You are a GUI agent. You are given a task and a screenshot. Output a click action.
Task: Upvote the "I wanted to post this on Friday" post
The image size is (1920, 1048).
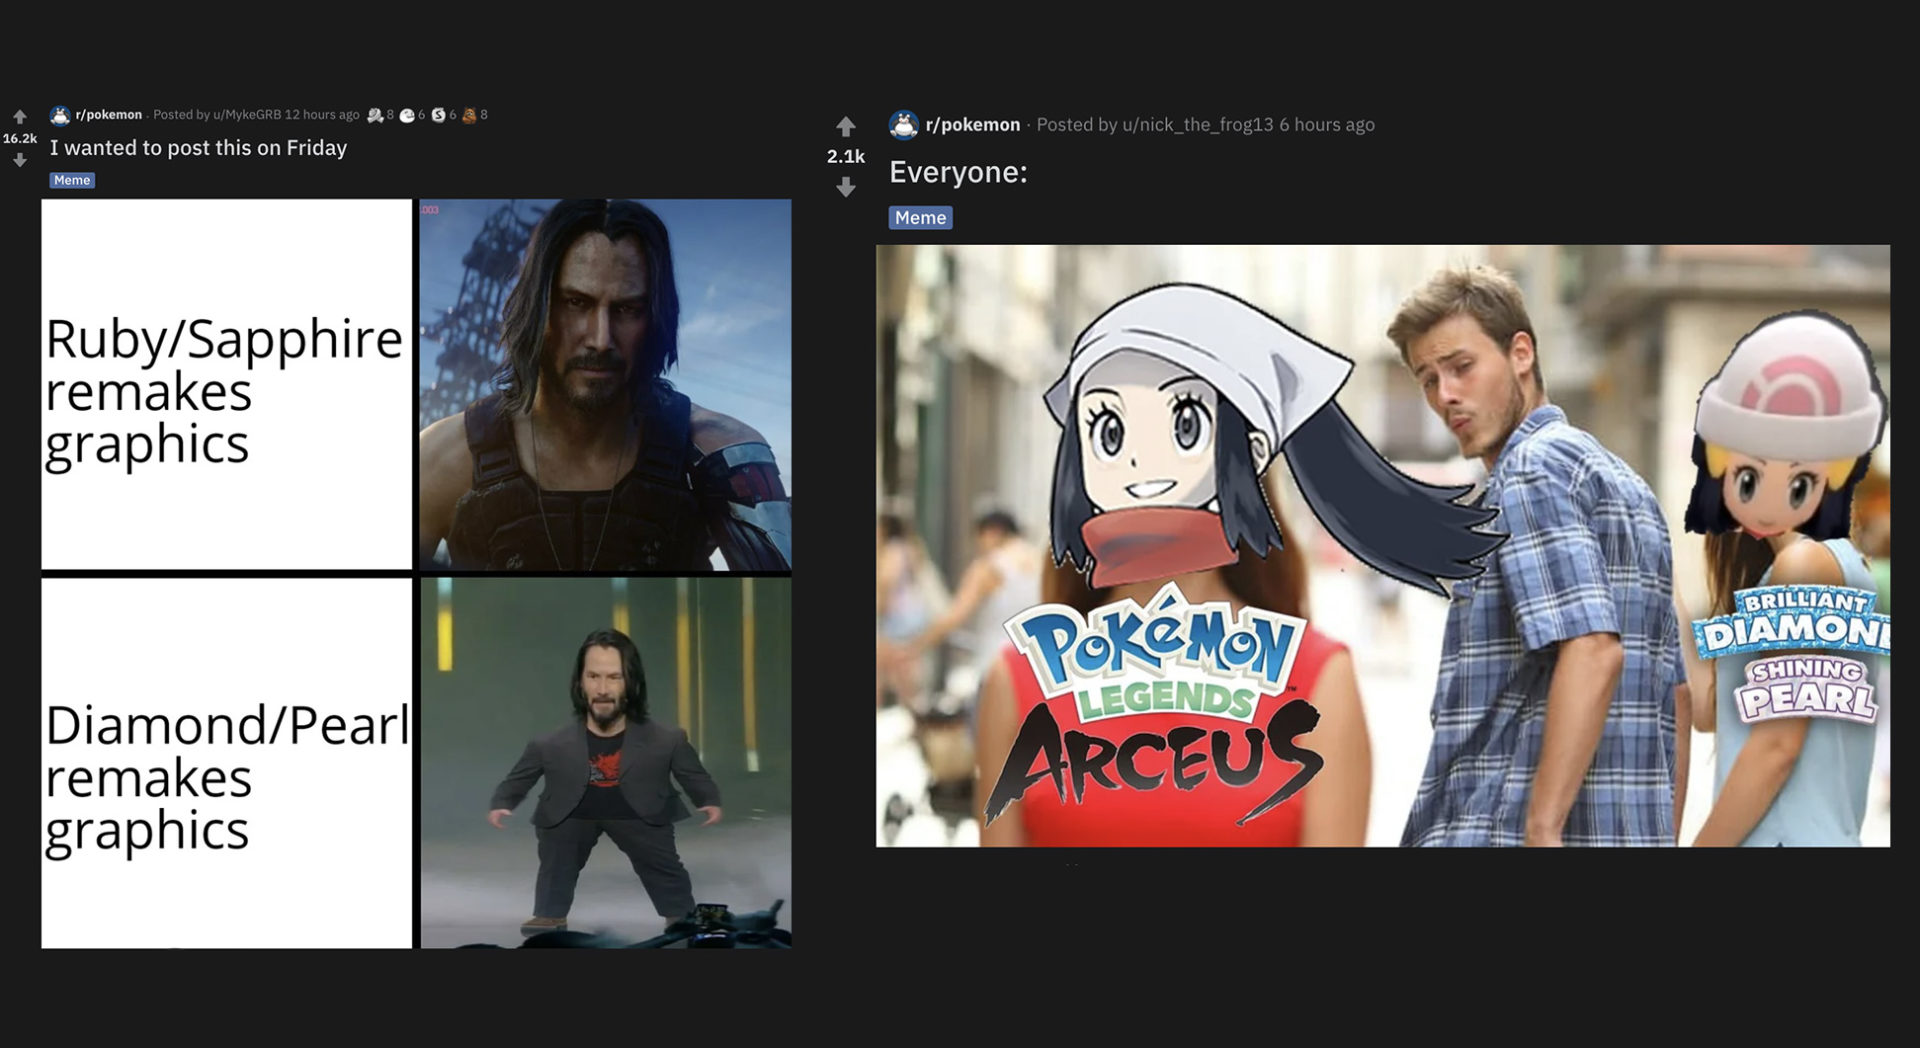click(20, 117)
